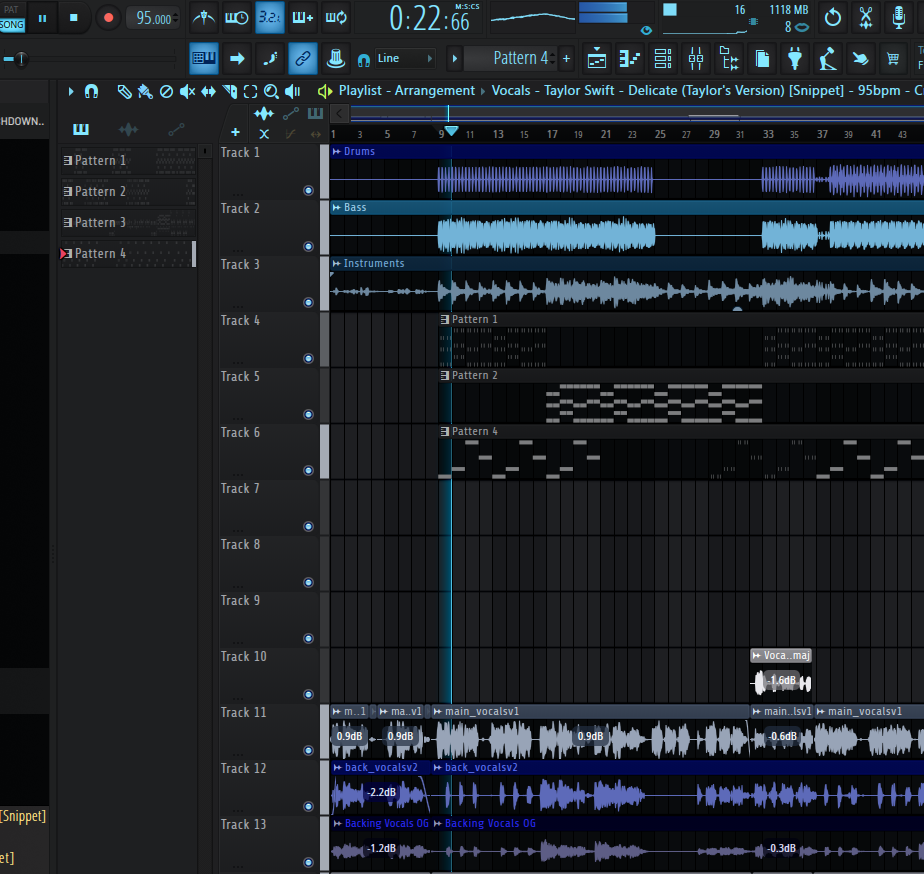The width and height of the screenshot is (924, 874).
Task: Switch to SONG mode
Action: tap(12, 24)
